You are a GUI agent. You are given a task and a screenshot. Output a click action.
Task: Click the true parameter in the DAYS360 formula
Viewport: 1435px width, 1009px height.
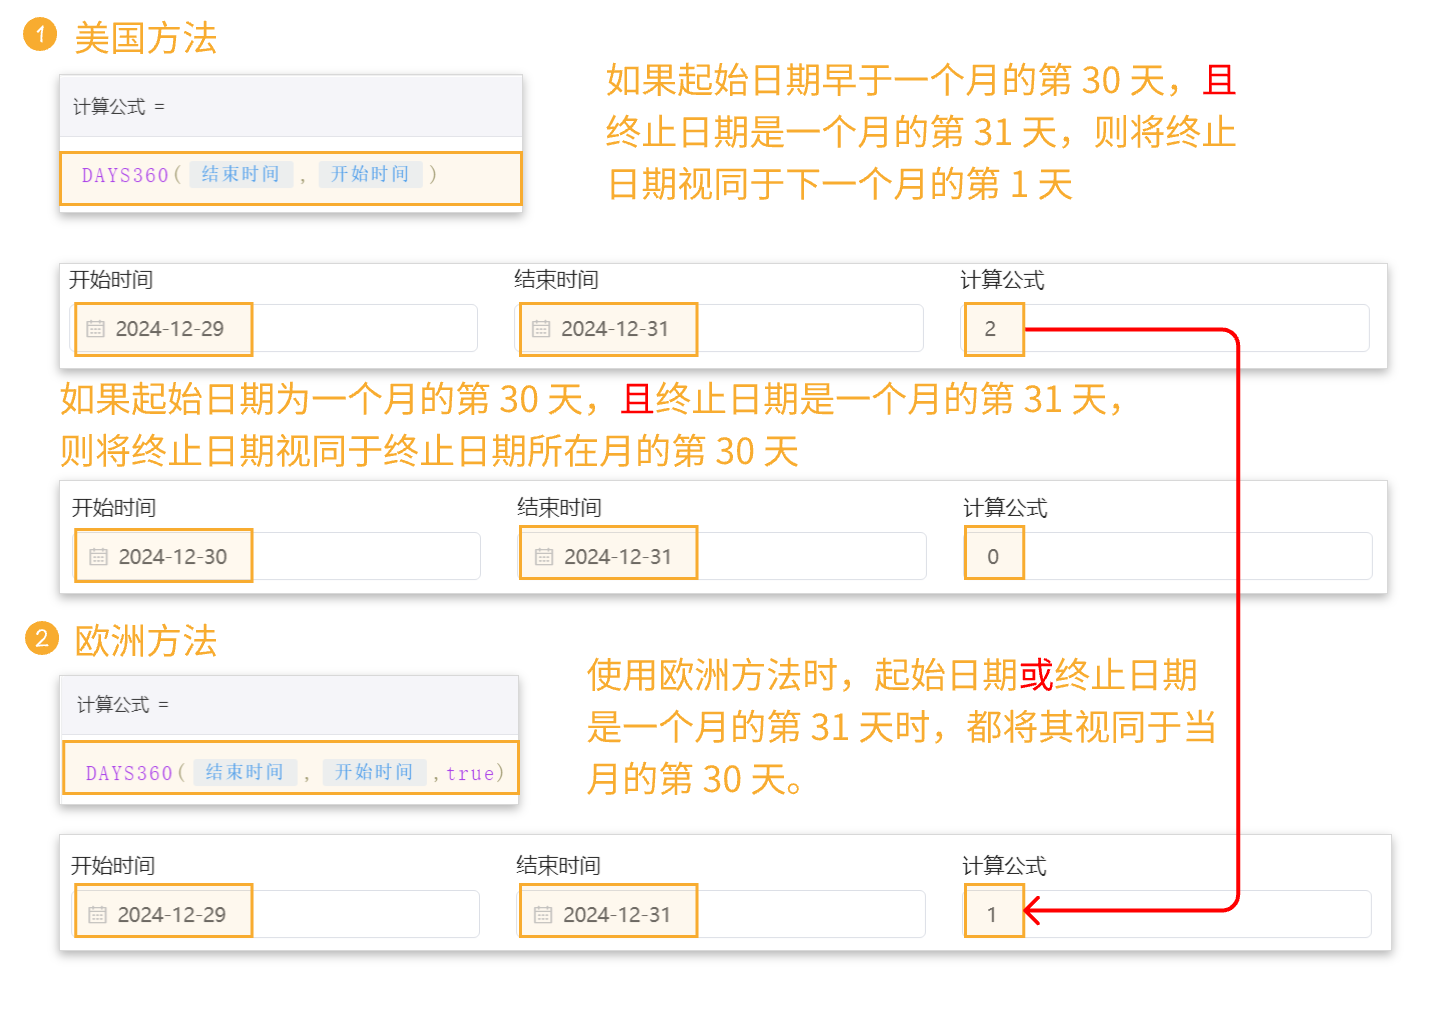[x=470, y=774]
